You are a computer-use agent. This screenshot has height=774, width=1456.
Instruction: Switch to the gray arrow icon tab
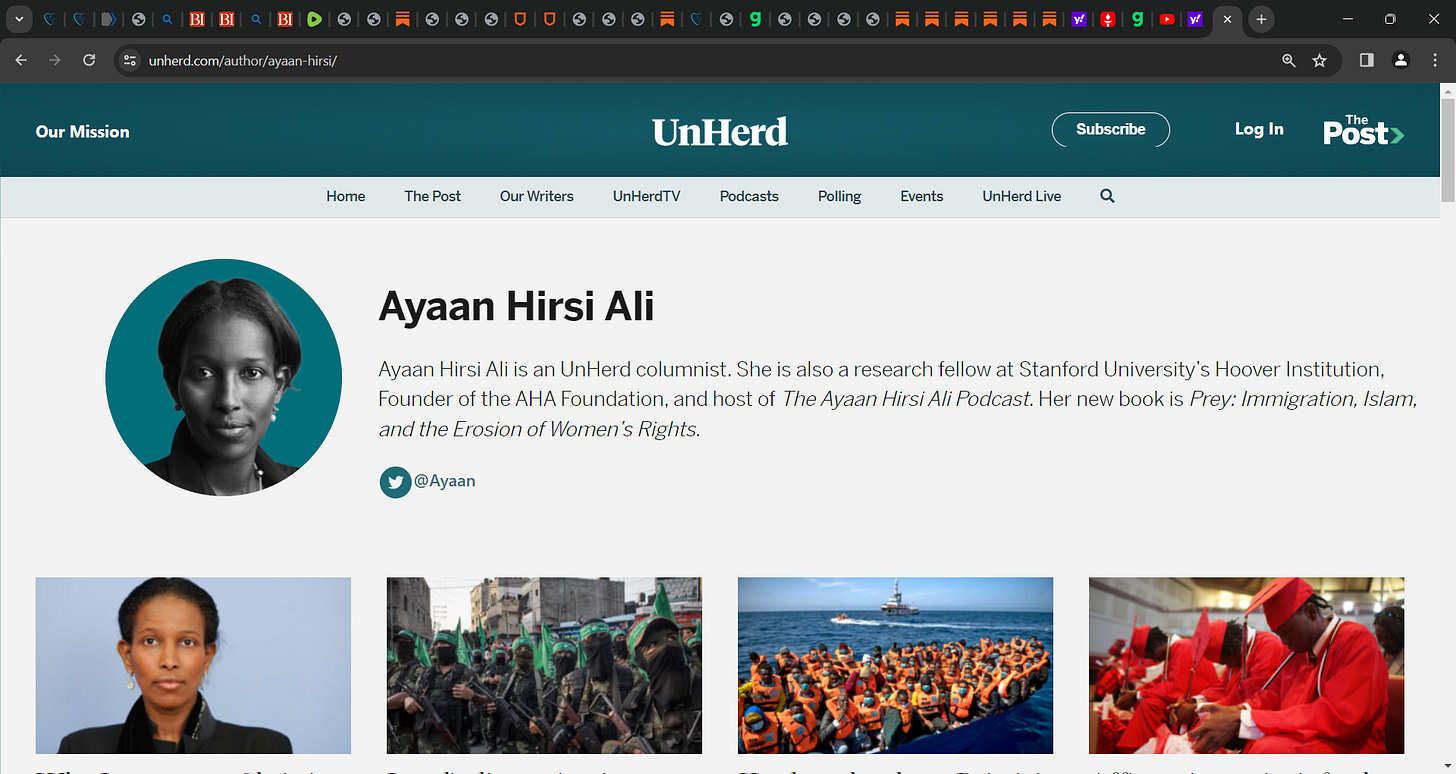[109, 19]
